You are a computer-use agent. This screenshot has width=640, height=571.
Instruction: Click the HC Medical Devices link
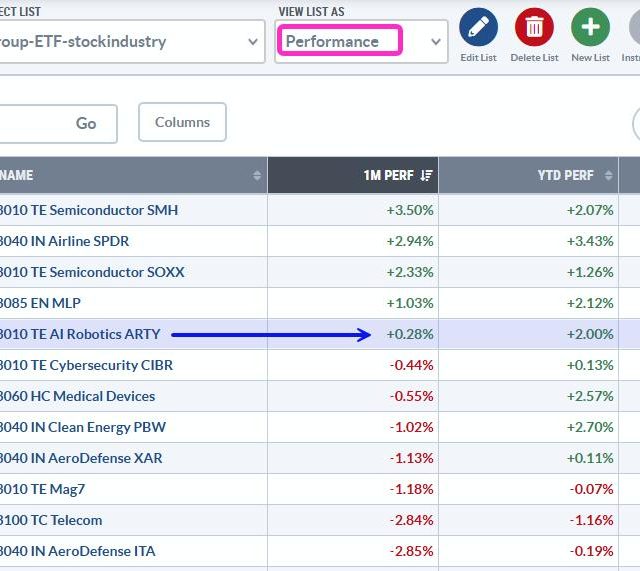[78, 396]
